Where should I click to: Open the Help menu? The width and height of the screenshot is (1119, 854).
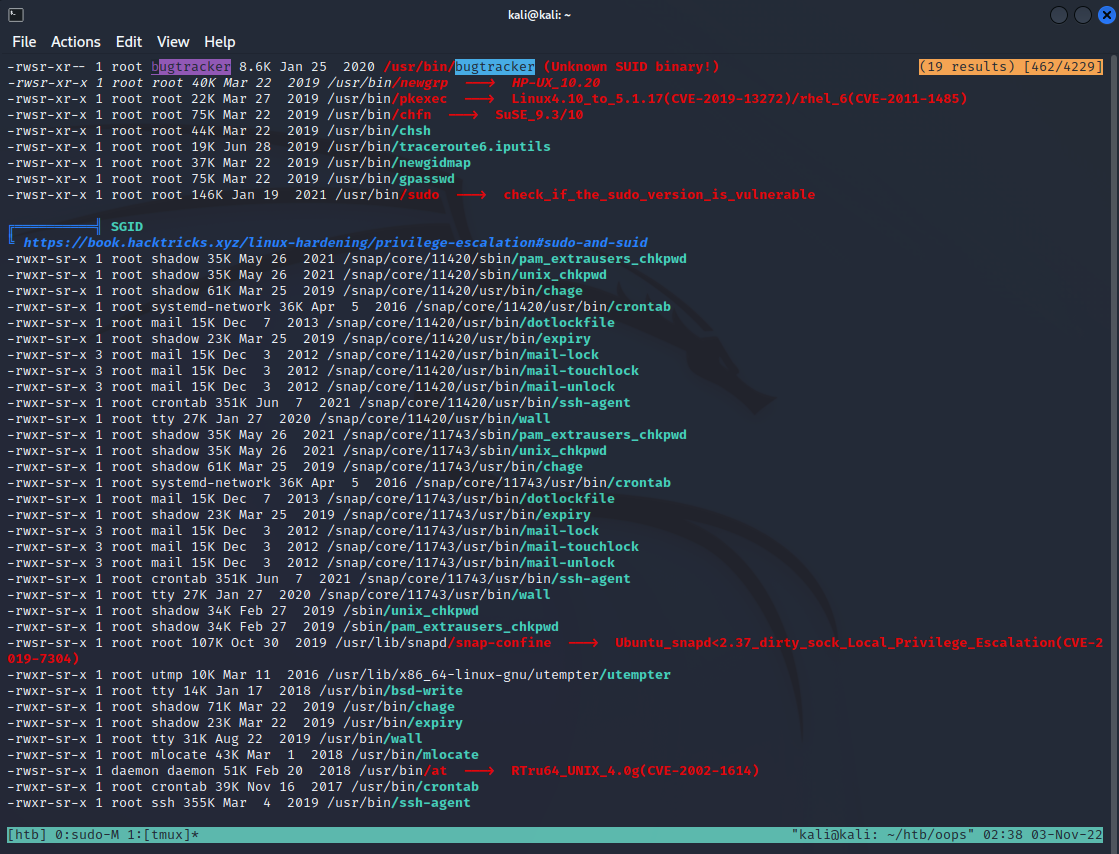click(x=220, y=42)
